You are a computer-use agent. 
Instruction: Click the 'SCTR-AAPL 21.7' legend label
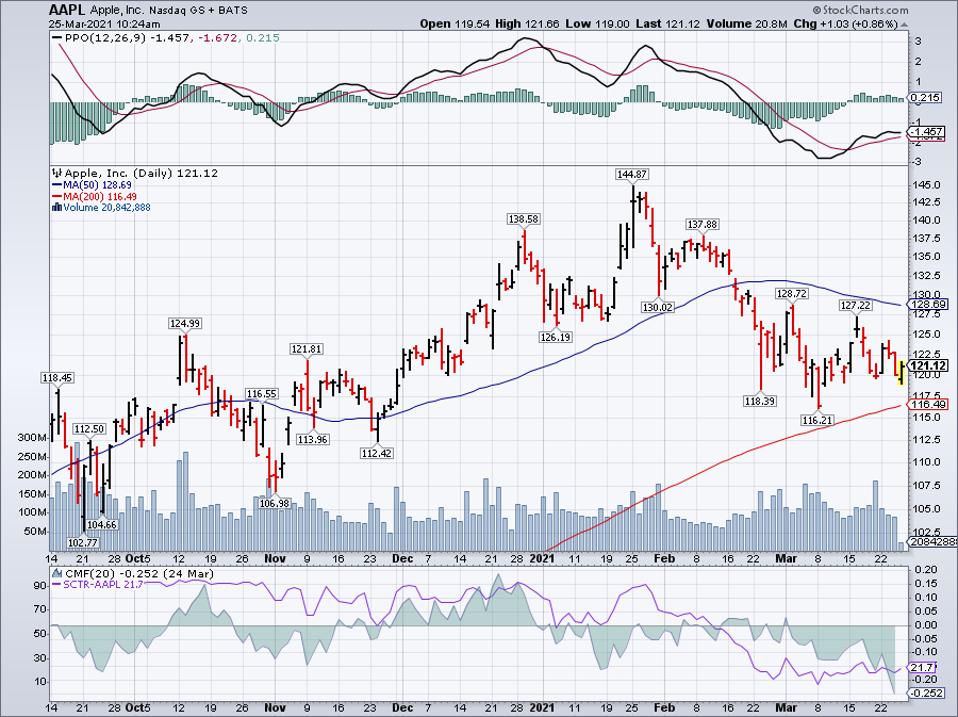coord(104,585)
